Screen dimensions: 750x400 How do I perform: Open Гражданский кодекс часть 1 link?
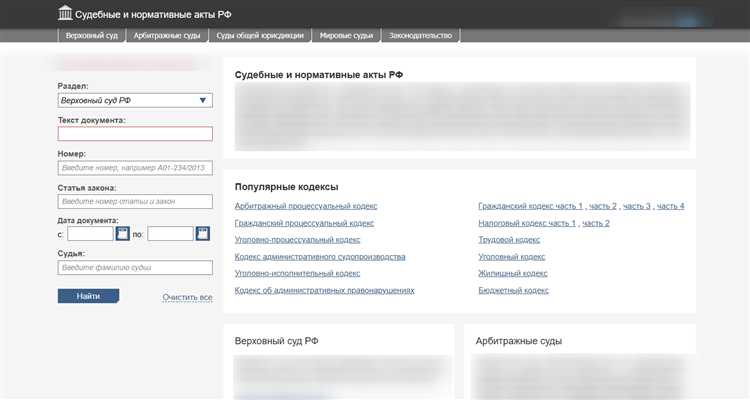point(530,206)
